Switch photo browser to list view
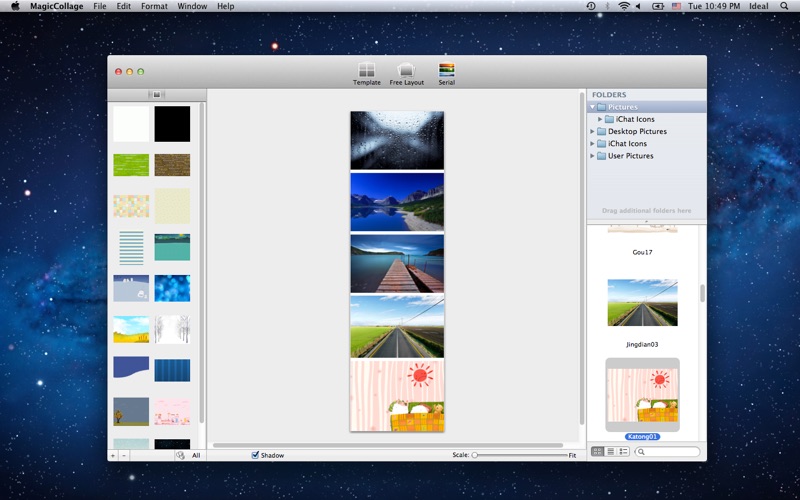This screenshot has width=800, height=500. (x=611, y=452)
